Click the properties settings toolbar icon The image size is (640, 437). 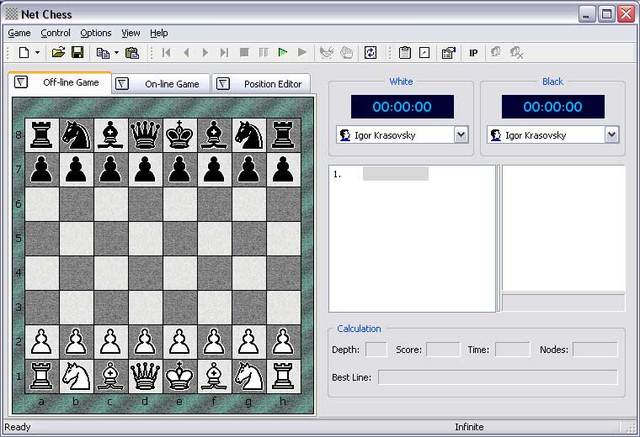pyautogui.click(x=448, y=53)
